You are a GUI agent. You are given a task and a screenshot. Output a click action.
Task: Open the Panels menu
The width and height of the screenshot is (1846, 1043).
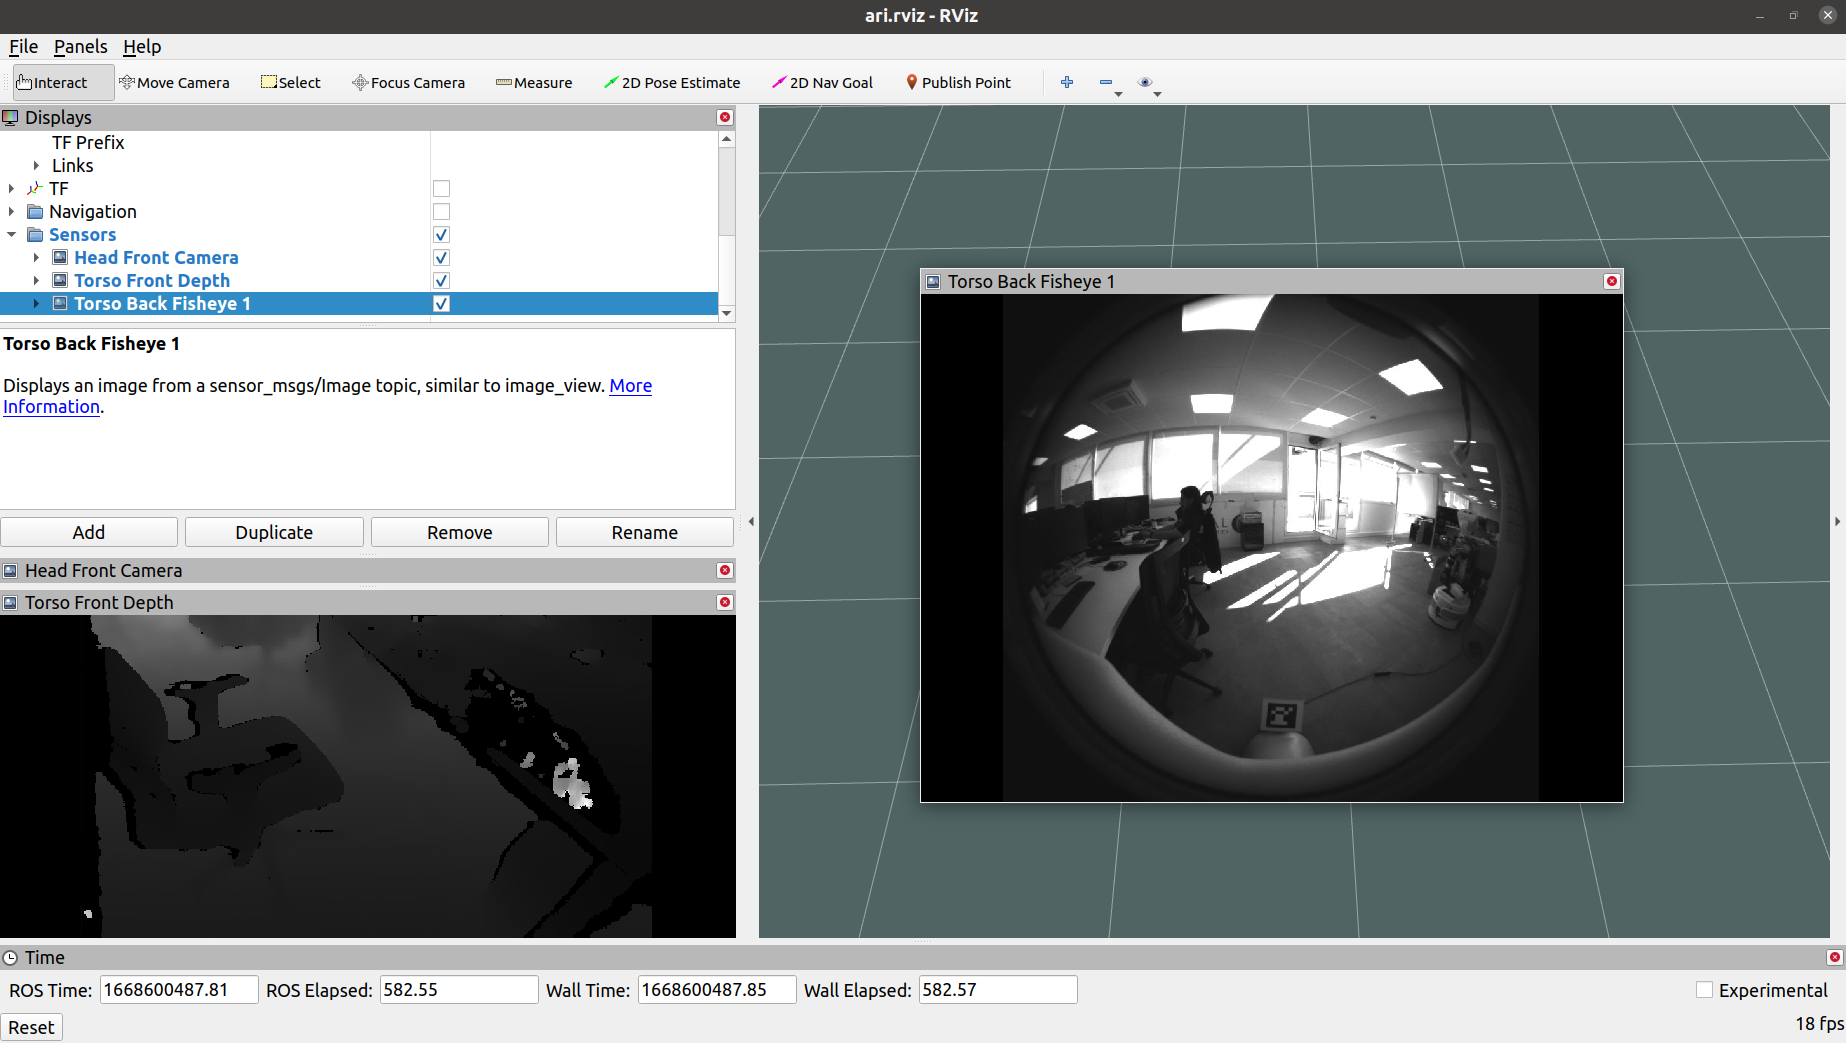(x=80, y=46)
